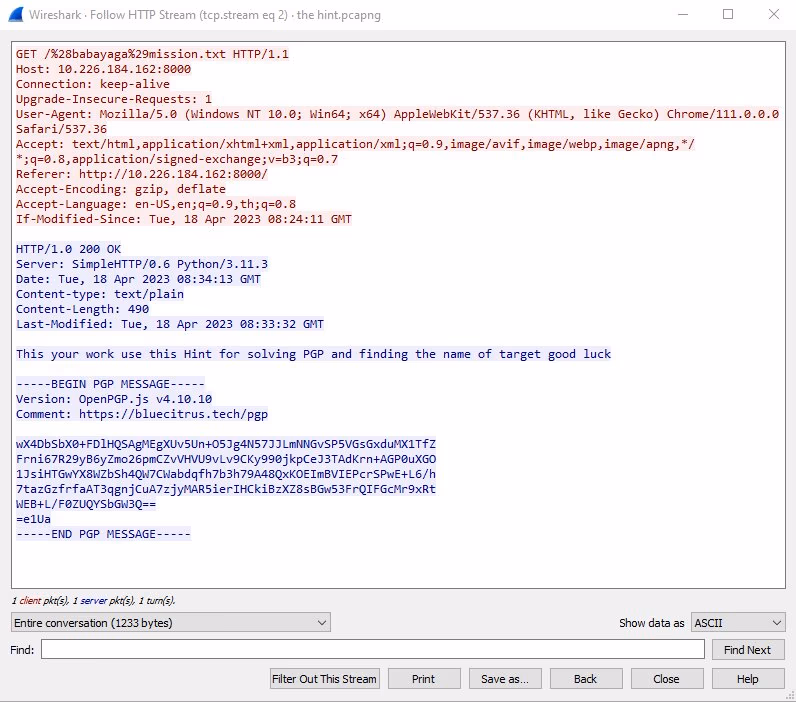Image resolution: width=796 pixels, height=702 pixels.
Task: Click the Version: OpenPGP.js v4.10.10 line
Action: (x=114, y=399)
